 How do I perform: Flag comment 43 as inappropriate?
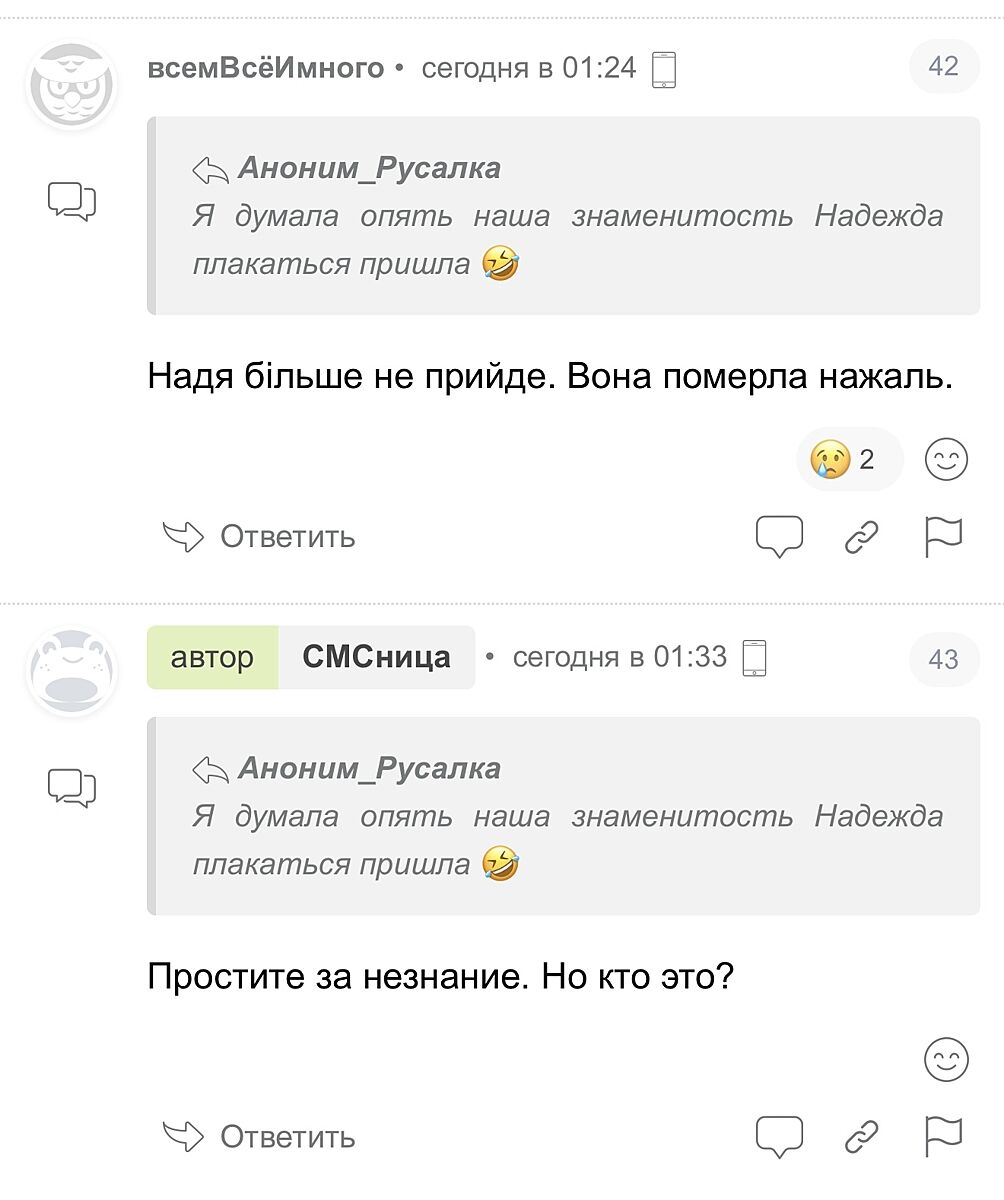point(943,1137)
